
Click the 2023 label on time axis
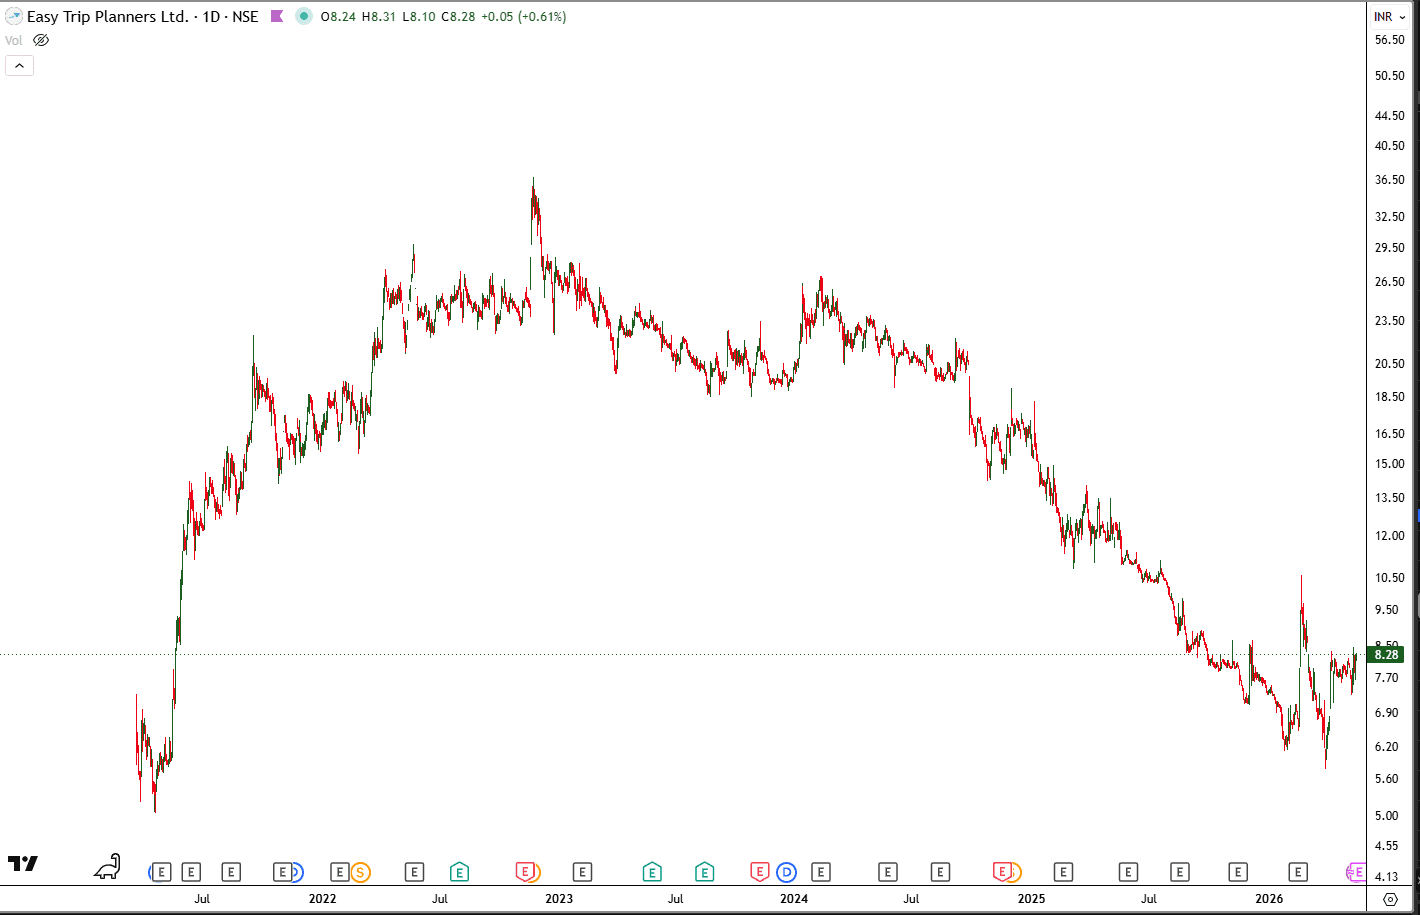coord(559,899)
